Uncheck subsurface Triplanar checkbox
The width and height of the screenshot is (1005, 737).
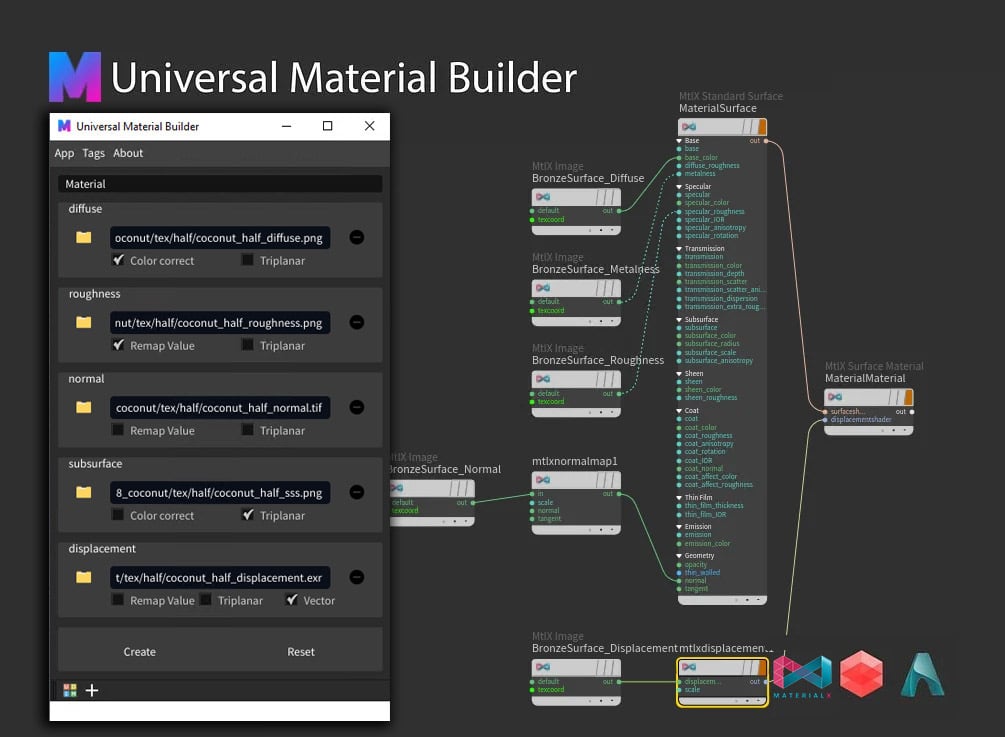point(248,515)
